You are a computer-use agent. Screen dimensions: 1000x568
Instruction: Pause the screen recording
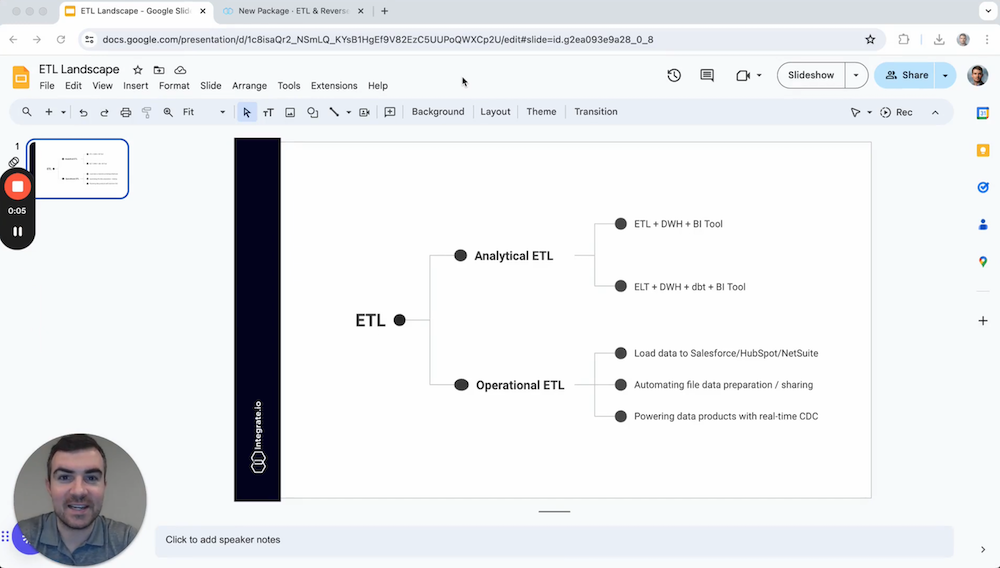tap(17, 231)
